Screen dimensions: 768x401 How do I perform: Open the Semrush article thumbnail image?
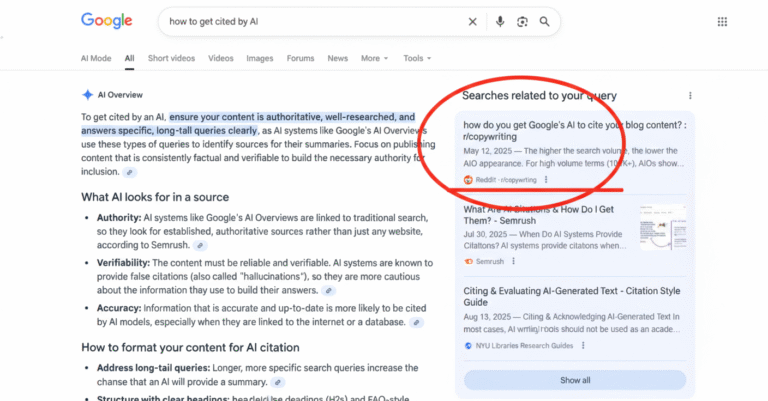coord(663,227)
